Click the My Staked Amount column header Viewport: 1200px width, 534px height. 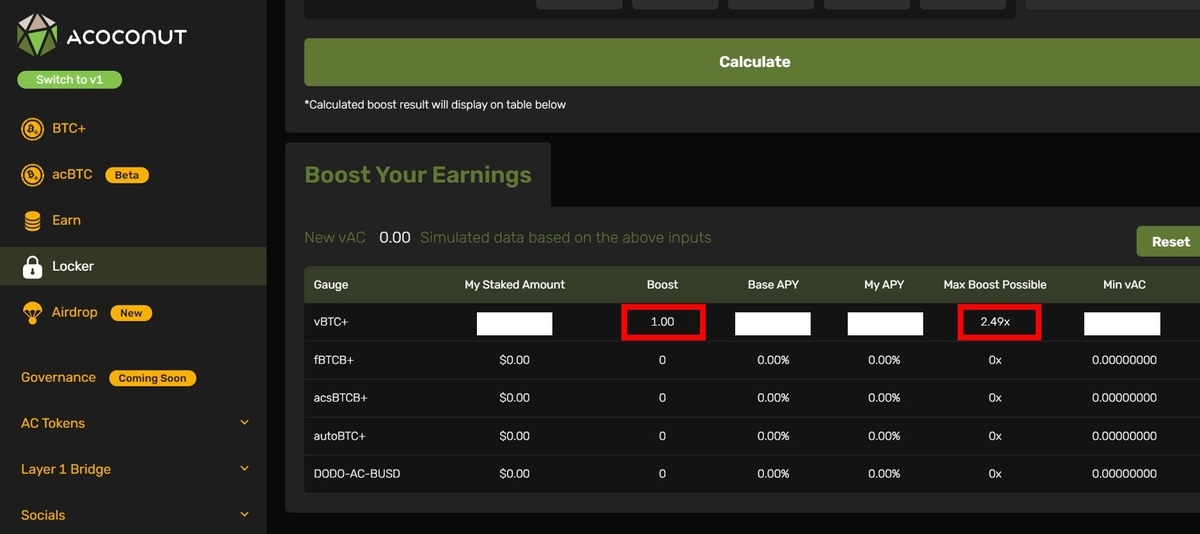[x=514, y=285]
